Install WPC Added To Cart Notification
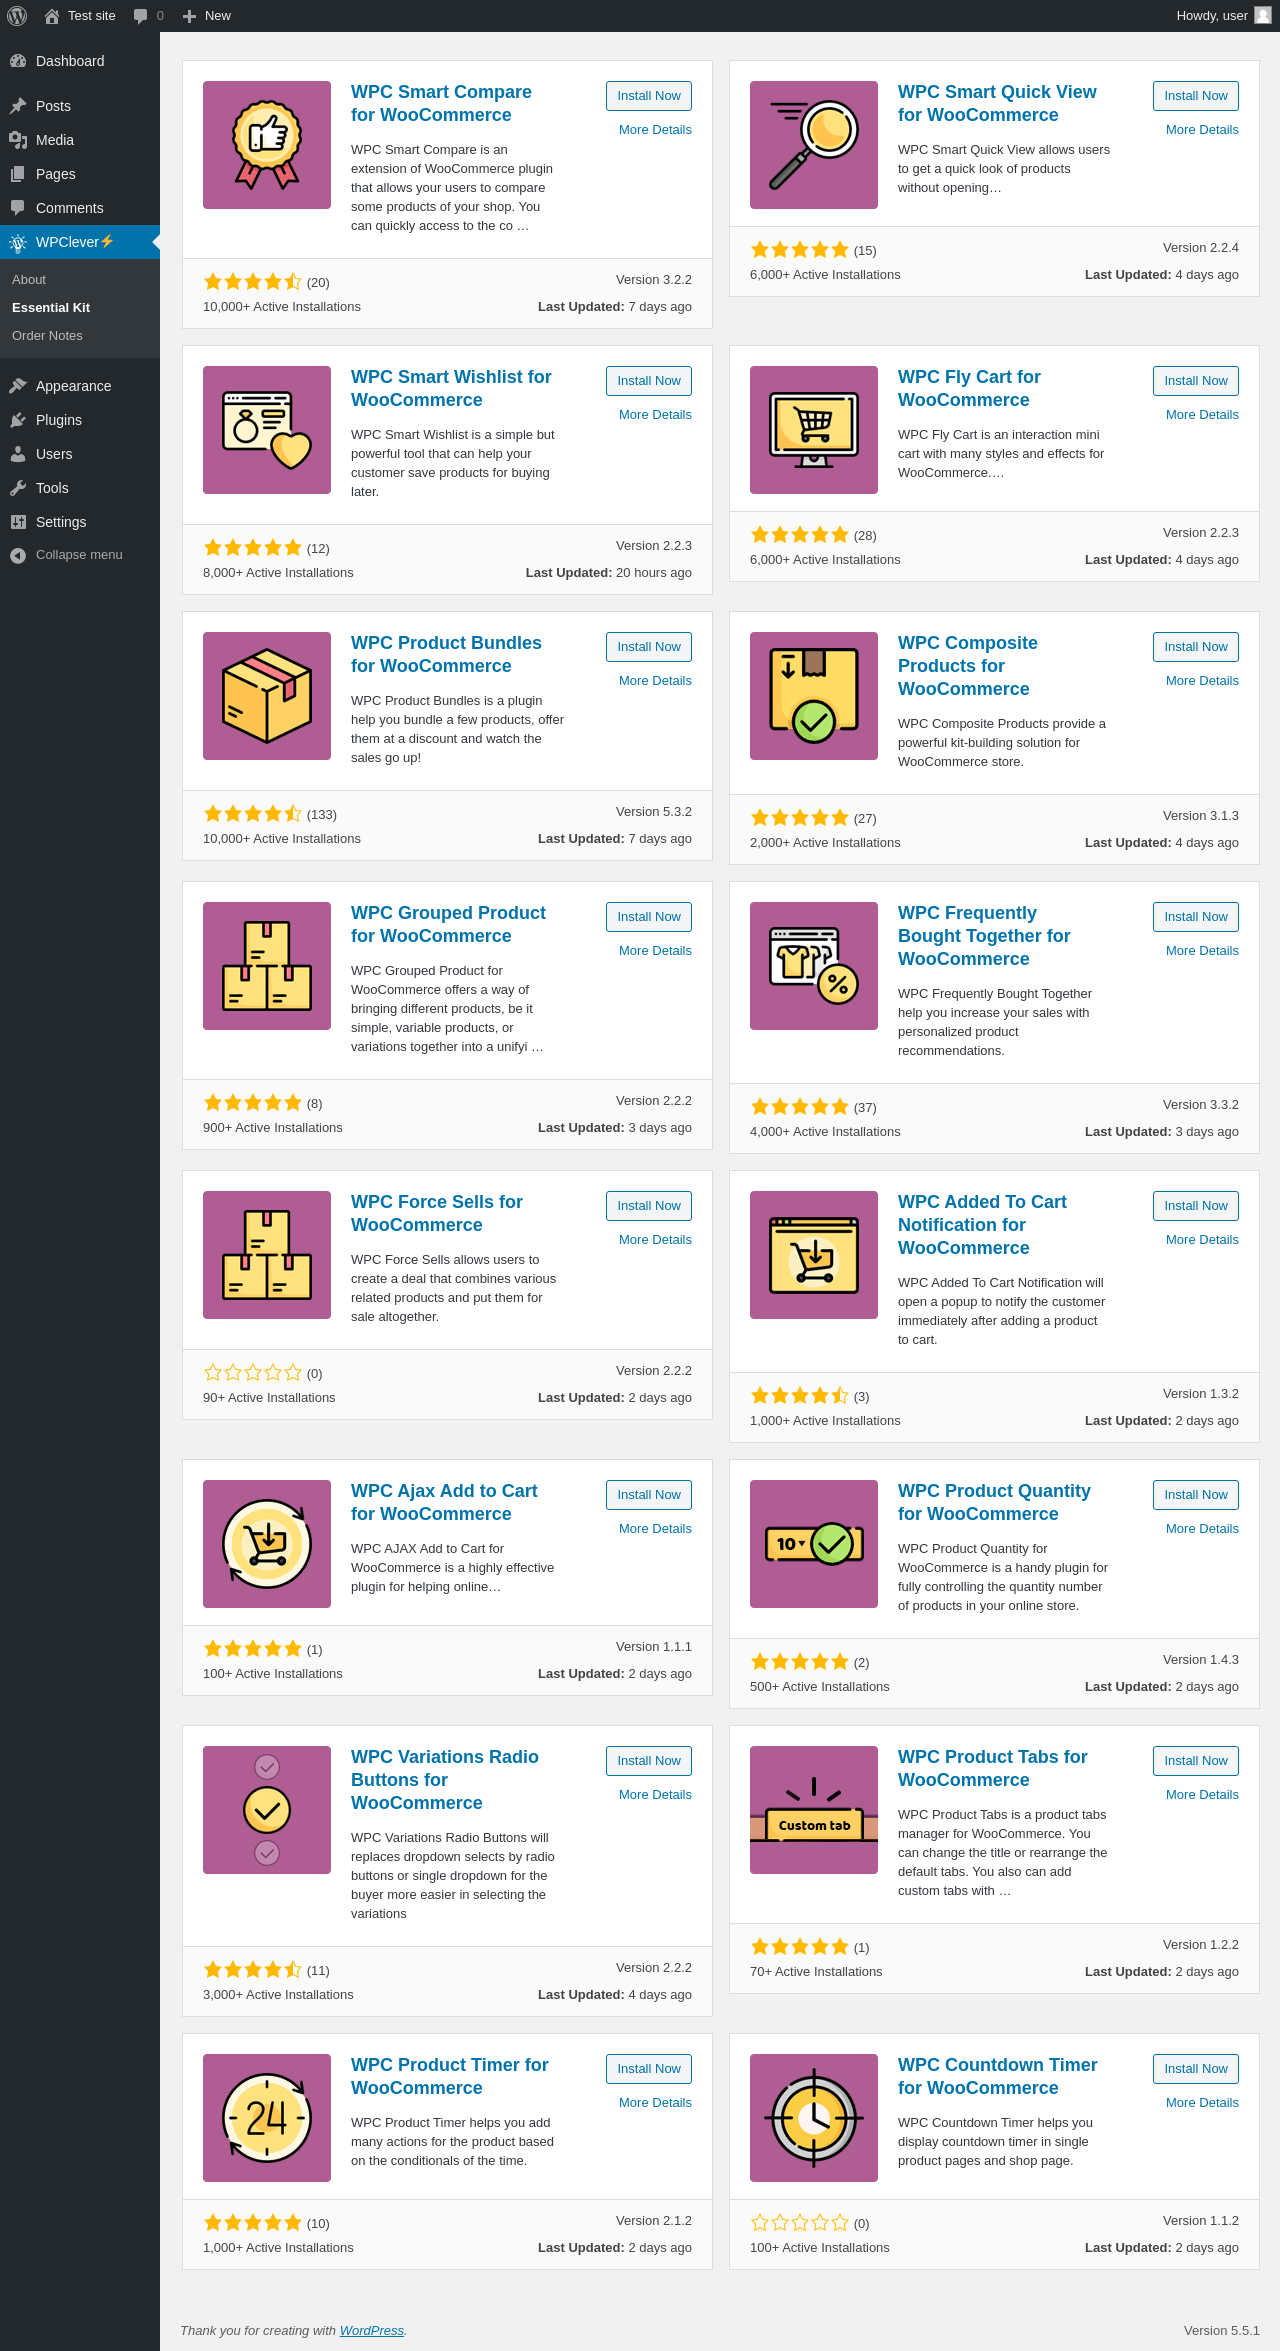The height and width of the screenshot is (2351, 1280). tap(1196, 1206)
